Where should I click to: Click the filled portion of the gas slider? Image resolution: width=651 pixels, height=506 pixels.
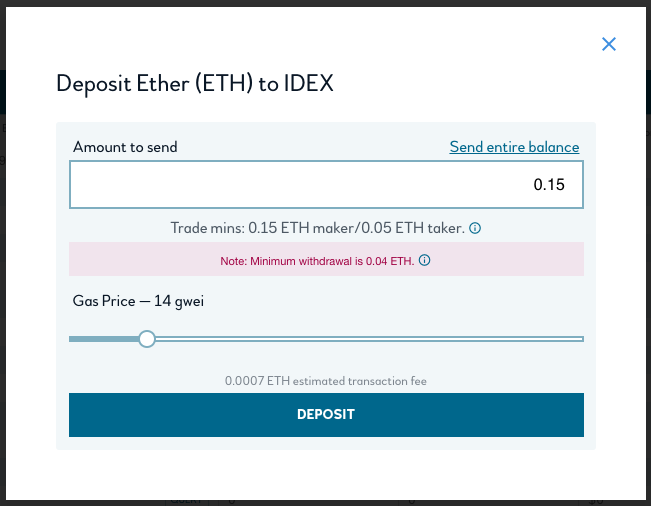[104, 339]
